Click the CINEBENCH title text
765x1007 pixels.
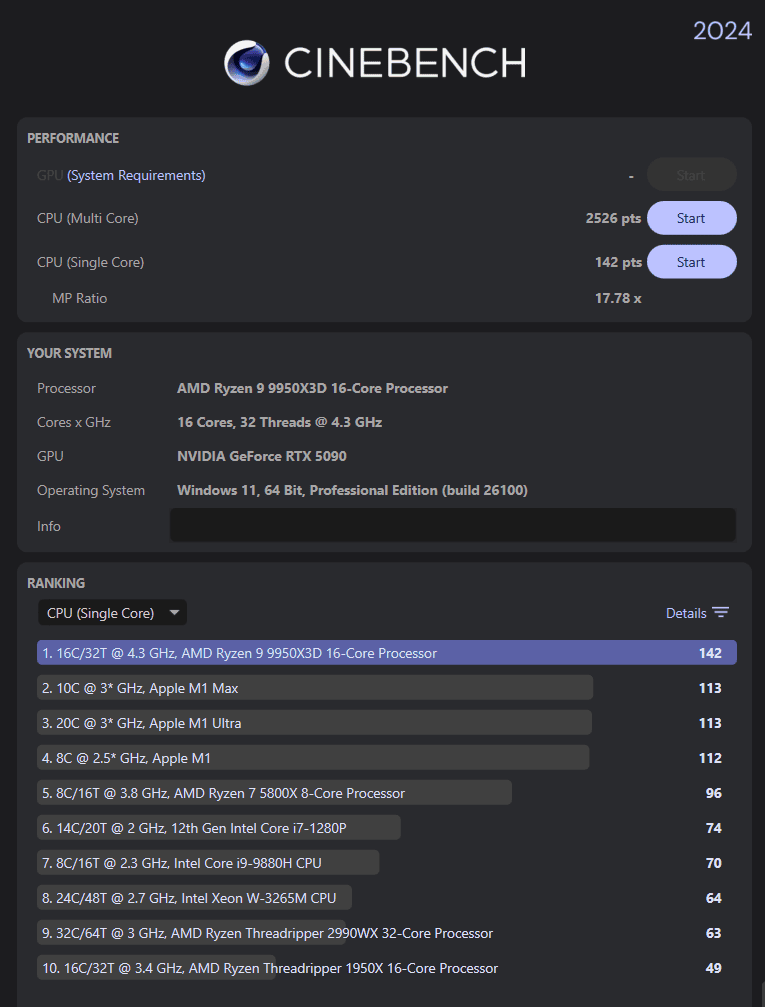tap(405, 63)
